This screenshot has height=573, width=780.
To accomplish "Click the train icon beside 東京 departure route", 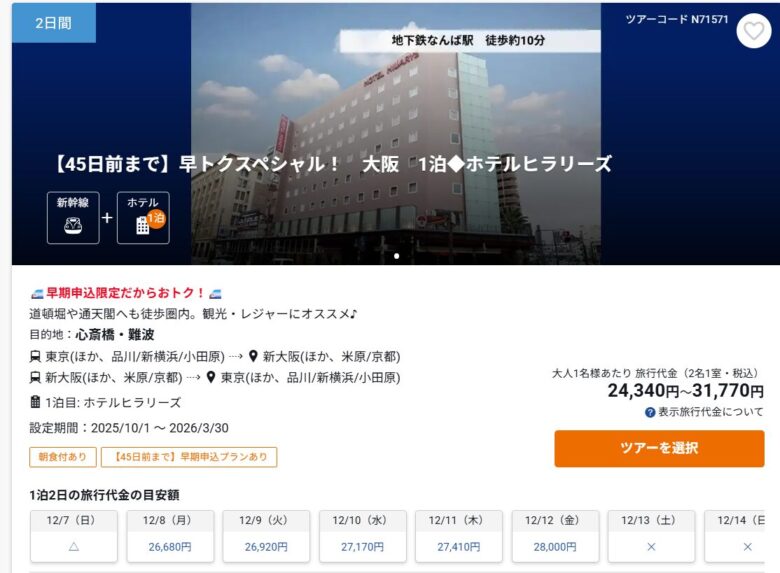I will click(x=35, y=357).
